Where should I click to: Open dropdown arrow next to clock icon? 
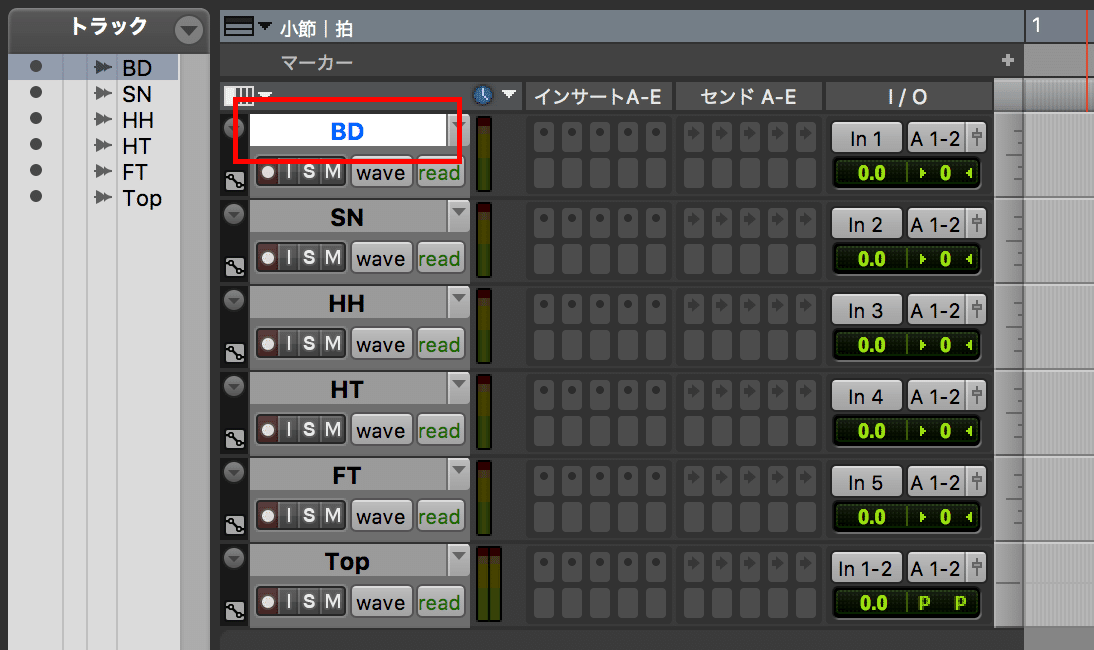pos(509,94)
